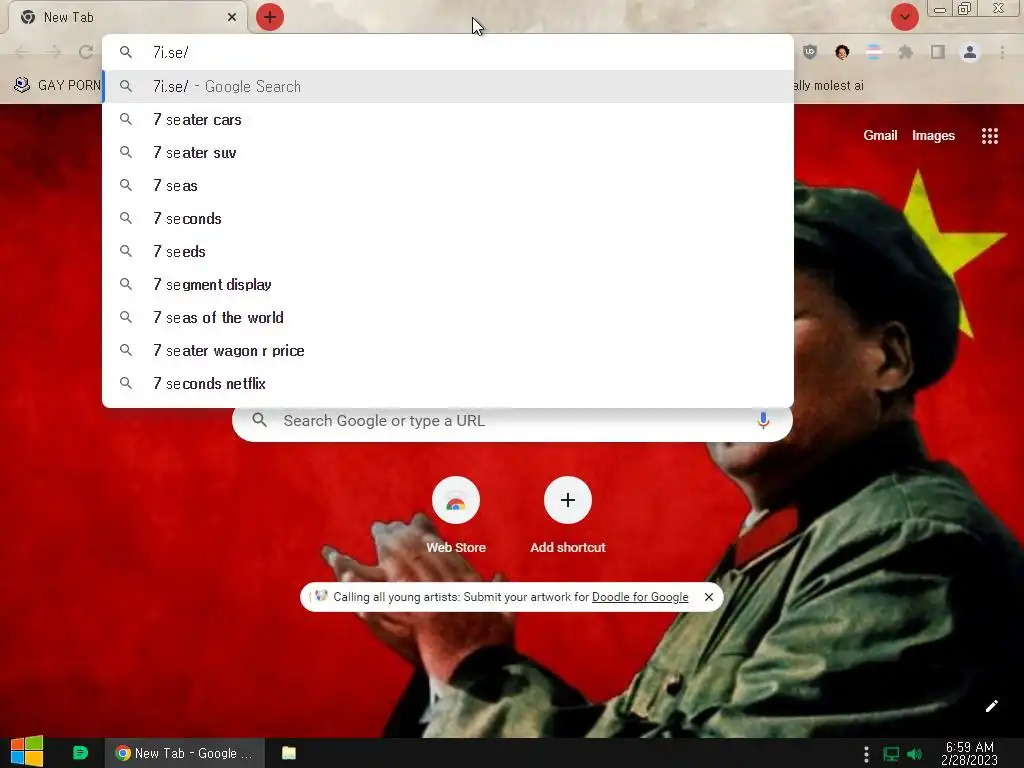Viewport: 1024px width, 768px height.
Task: Open the tab search red dropdown arrow
Action: [x=904, y=17]
